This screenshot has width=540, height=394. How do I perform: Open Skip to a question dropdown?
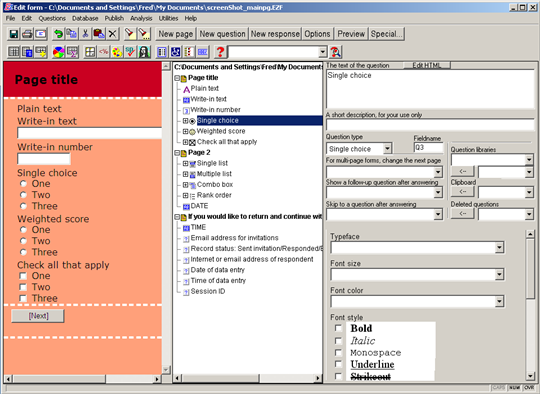tap(438, 214)
